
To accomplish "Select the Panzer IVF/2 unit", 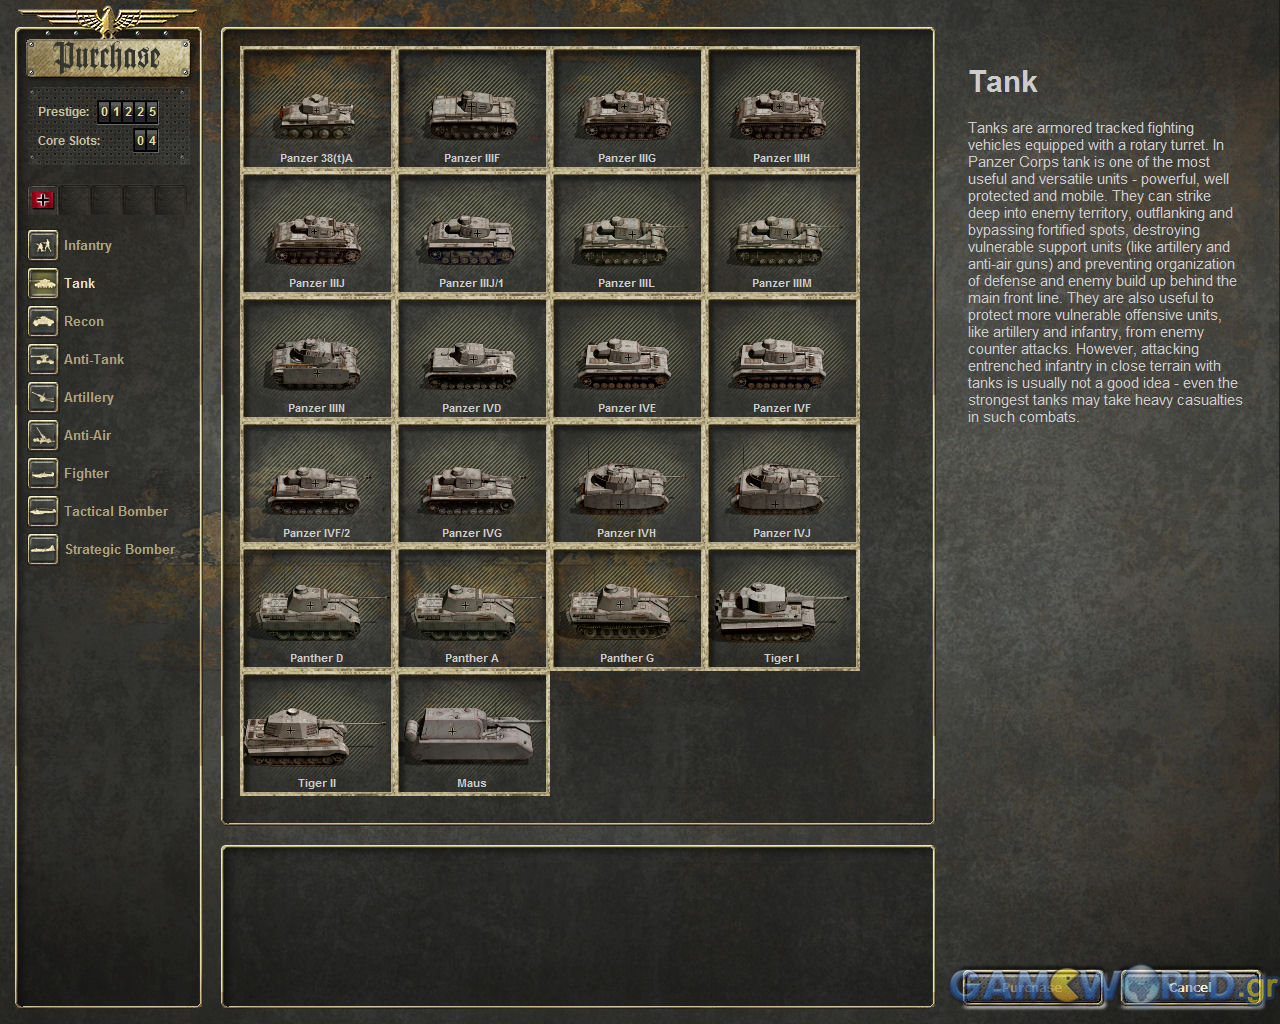I will click(317, 483).
